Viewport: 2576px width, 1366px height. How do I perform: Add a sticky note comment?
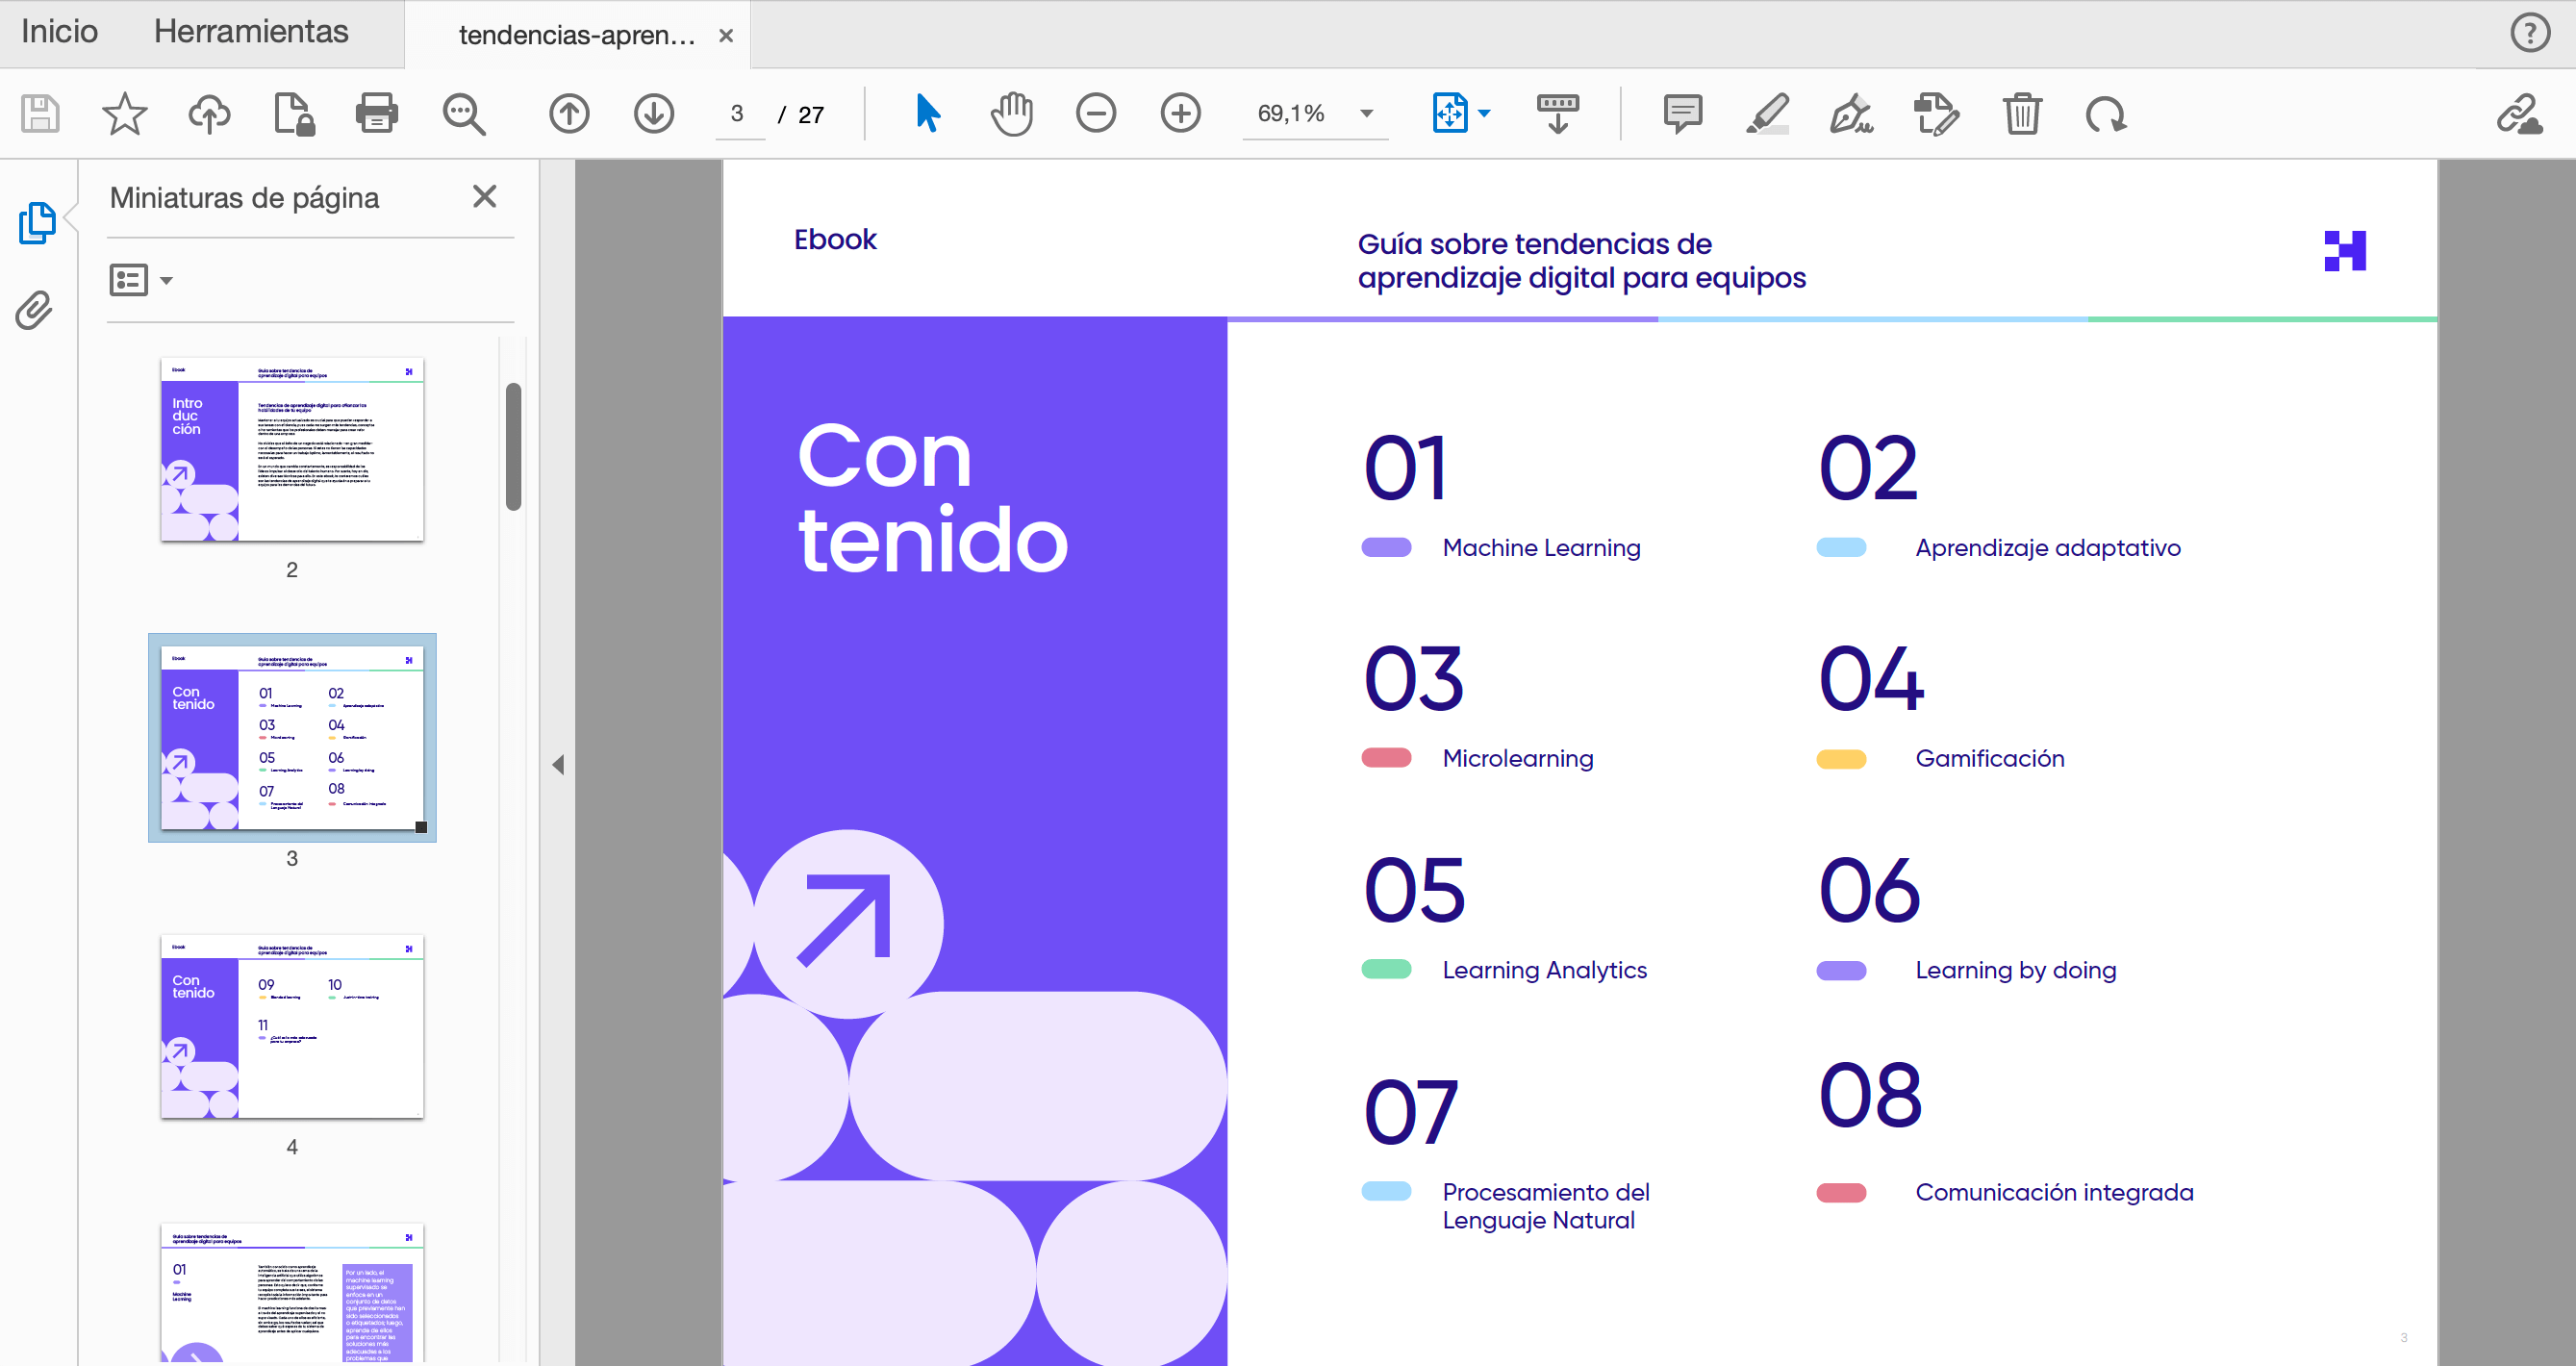(1682, 113)
